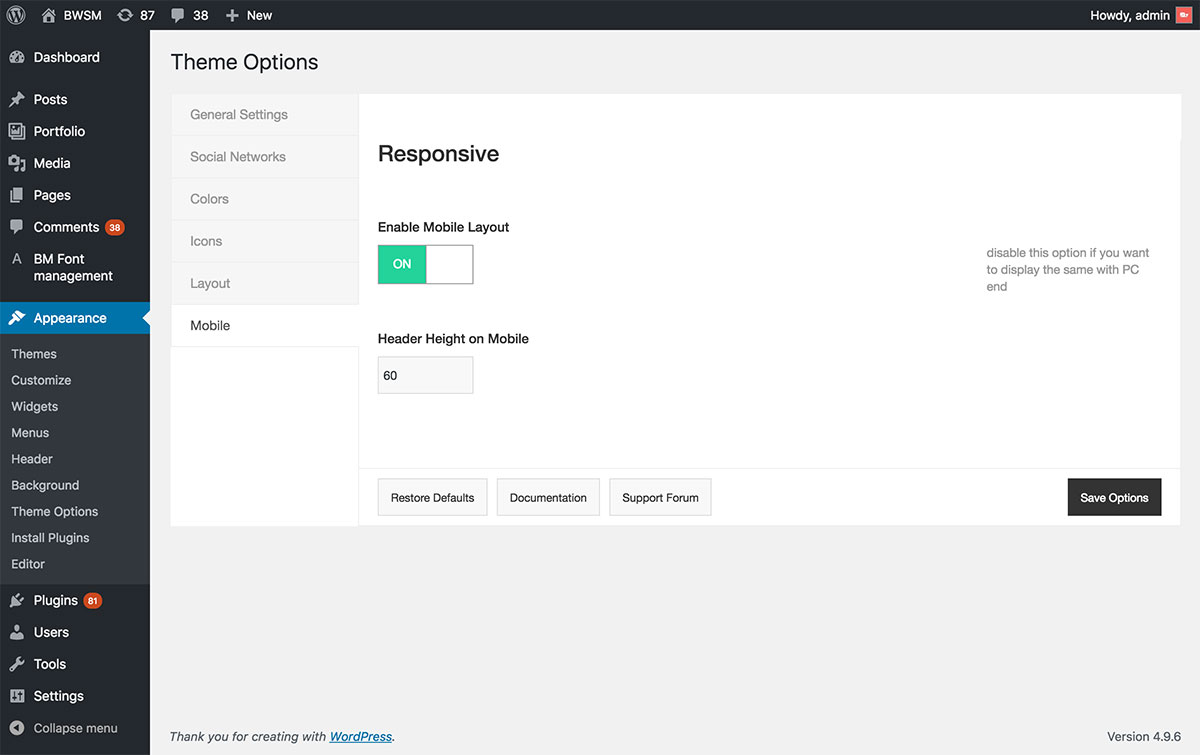Click the Responsive section heading
This screenshot has width=1200, height=755.
coord(438,154)
